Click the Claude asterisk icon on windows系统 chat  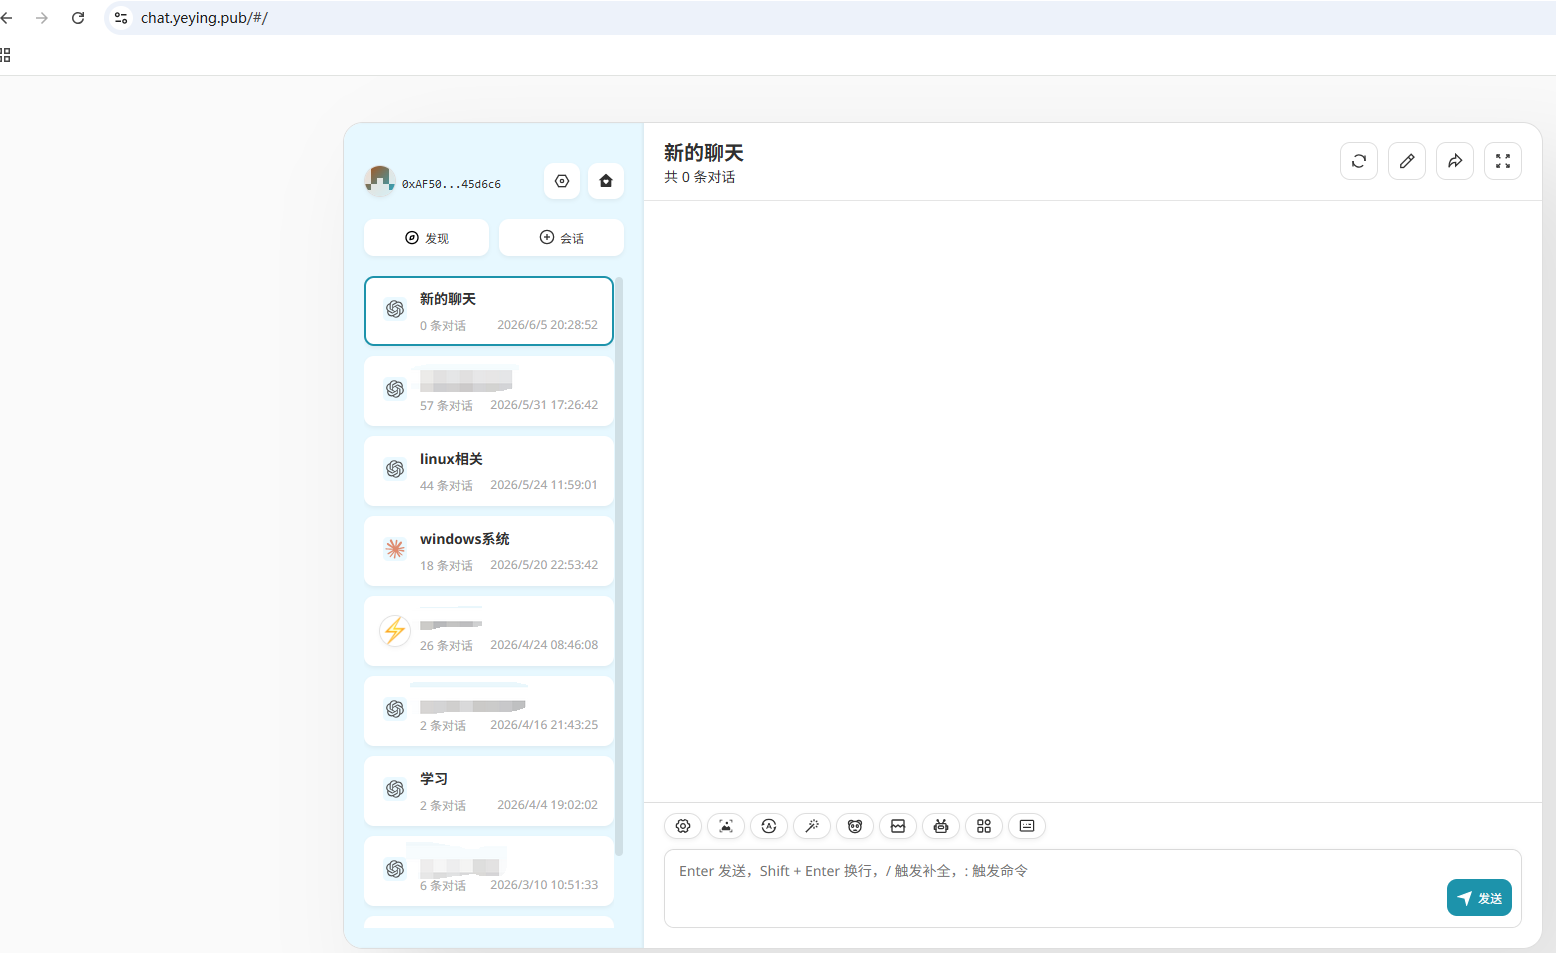(395, 549)
